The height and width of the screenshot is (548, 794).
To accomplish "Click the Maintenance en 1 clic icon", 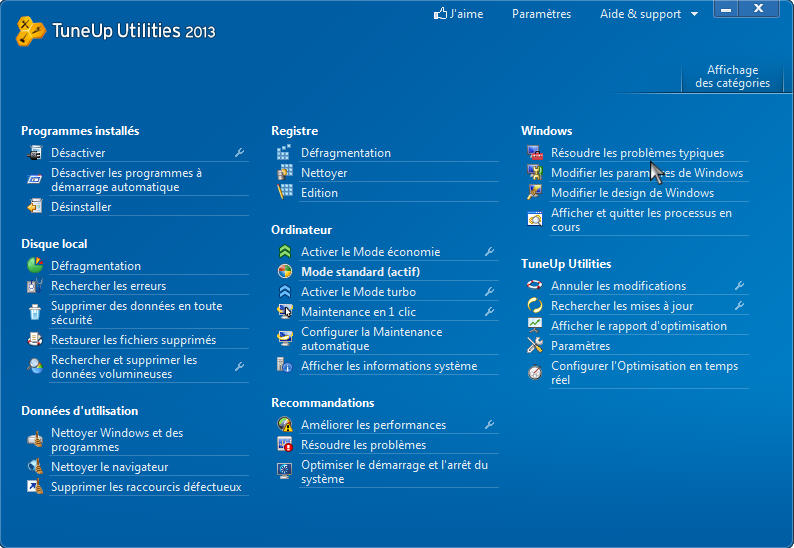I will point(285,311).
